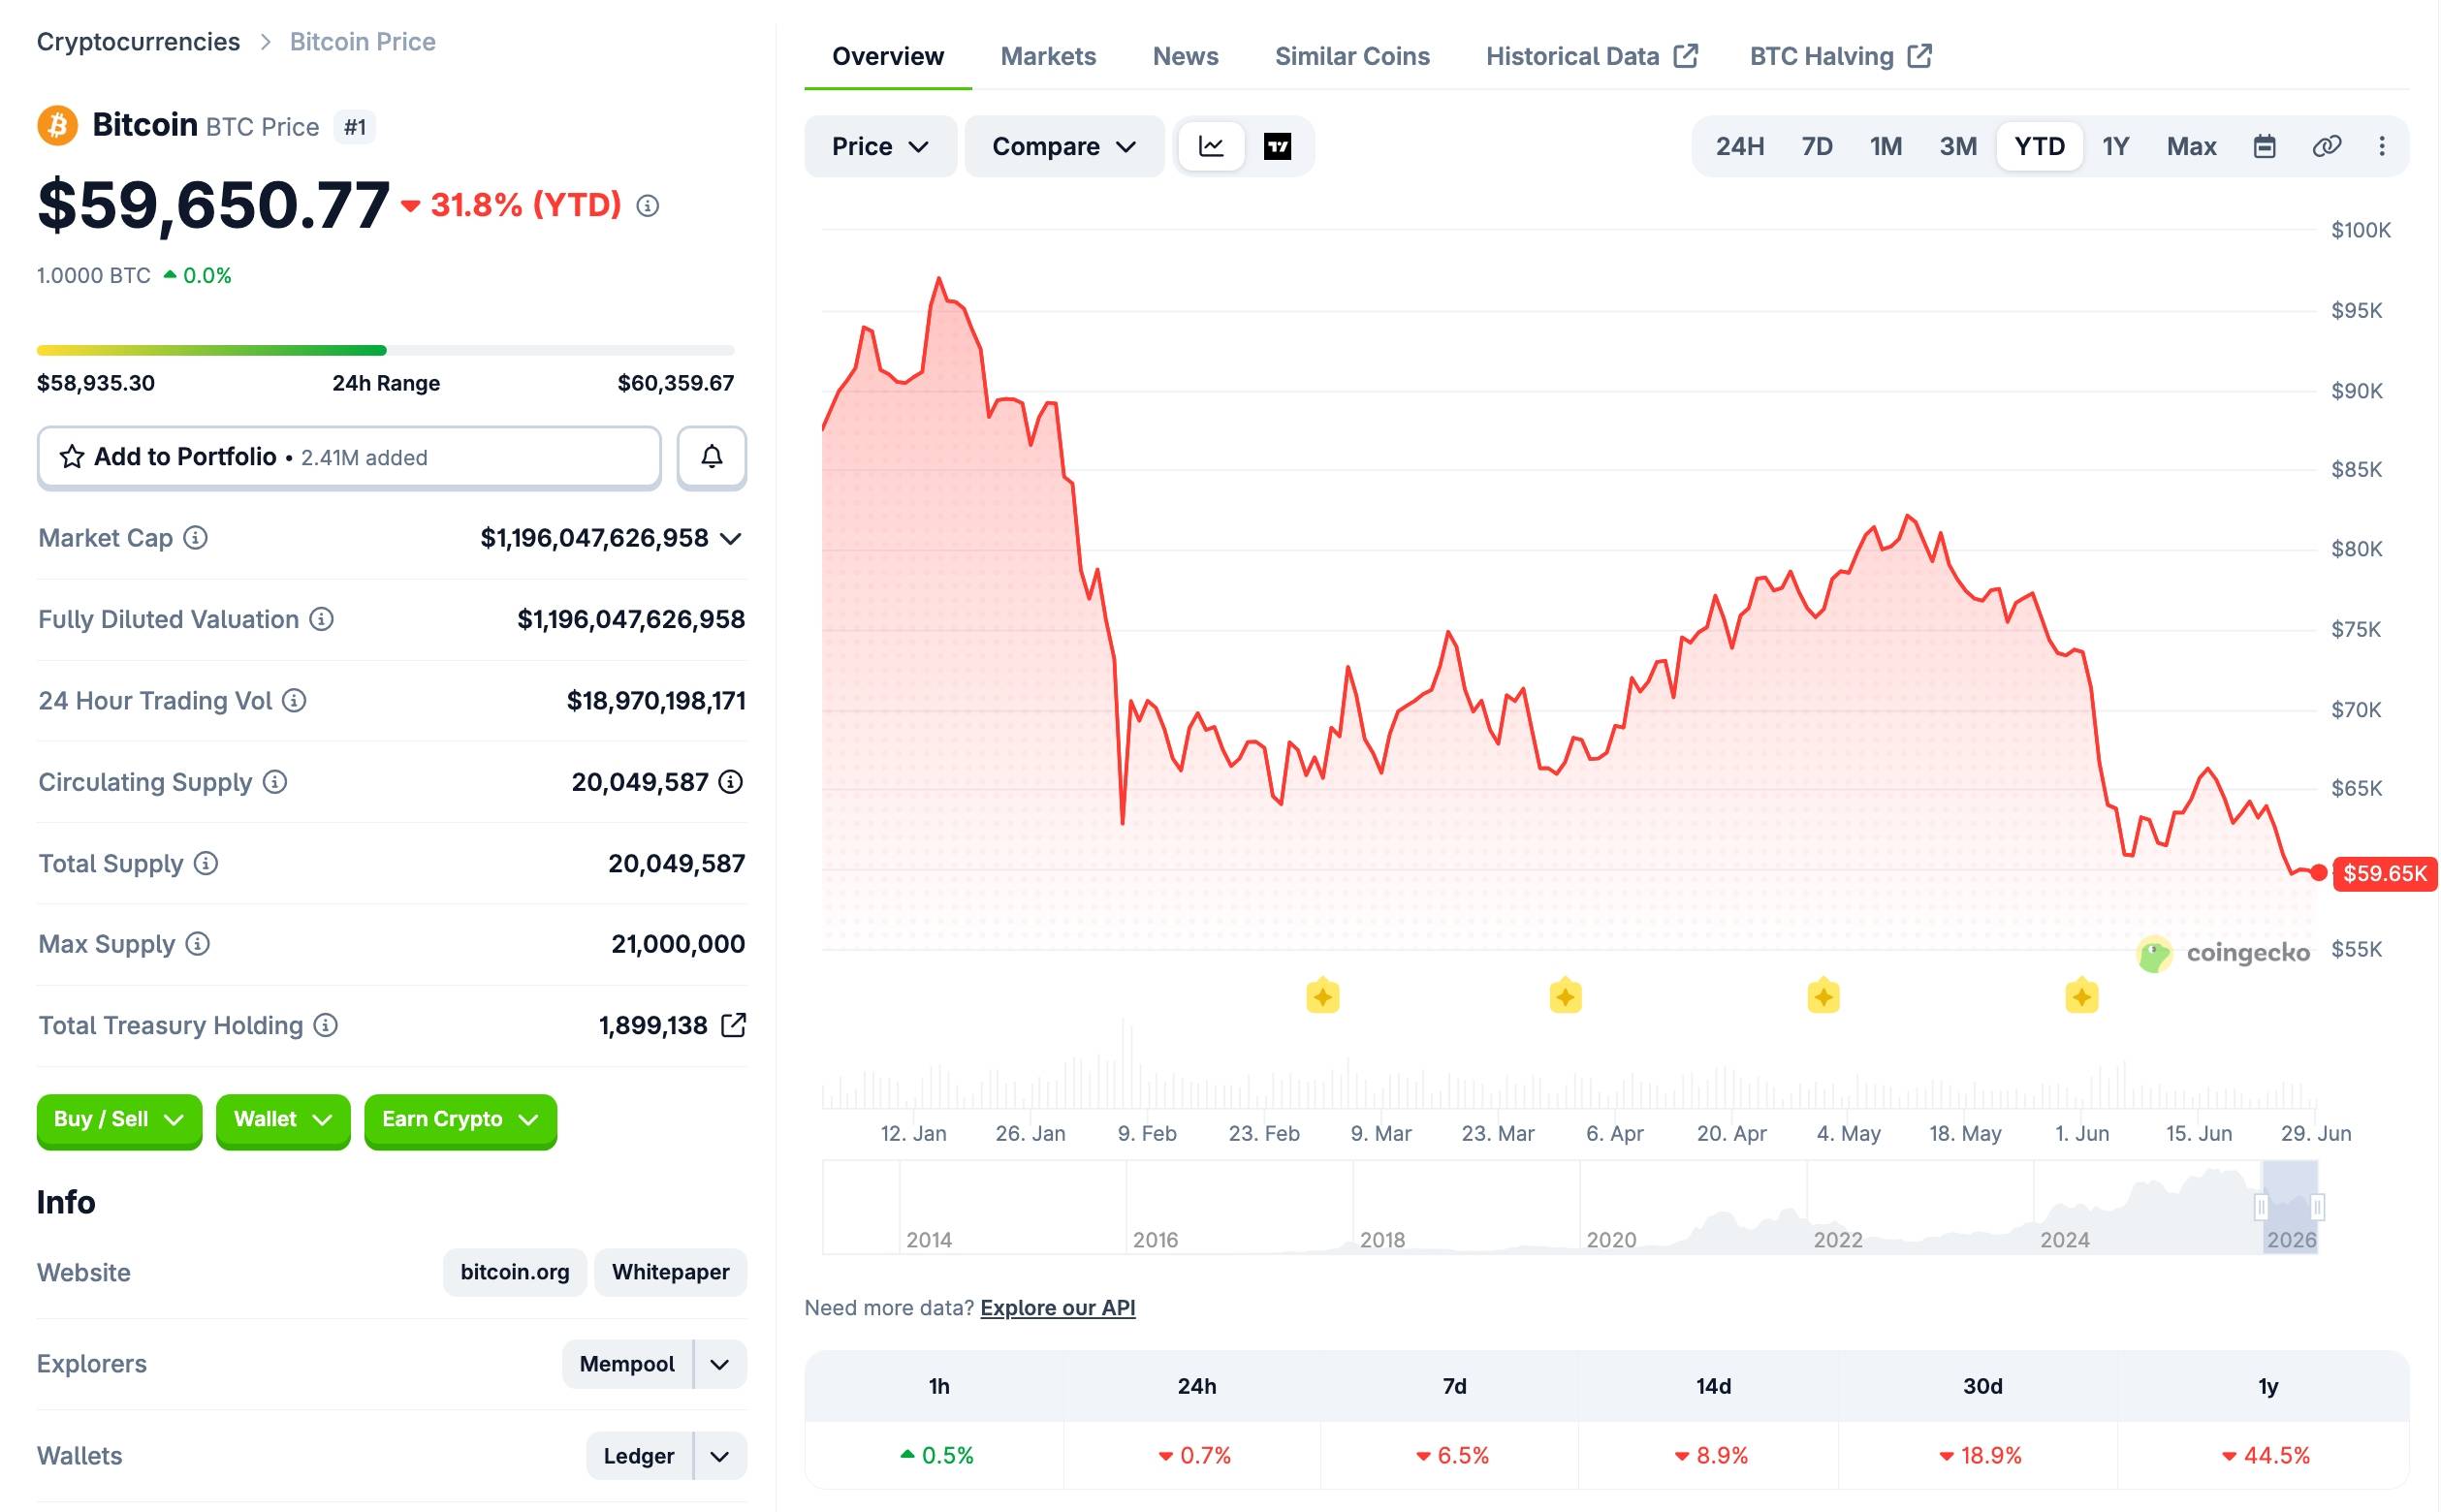Open the Wallet dropdown button
Screen dimensions: 2441x1512
pyautogui.click(x=283, y=1120)
